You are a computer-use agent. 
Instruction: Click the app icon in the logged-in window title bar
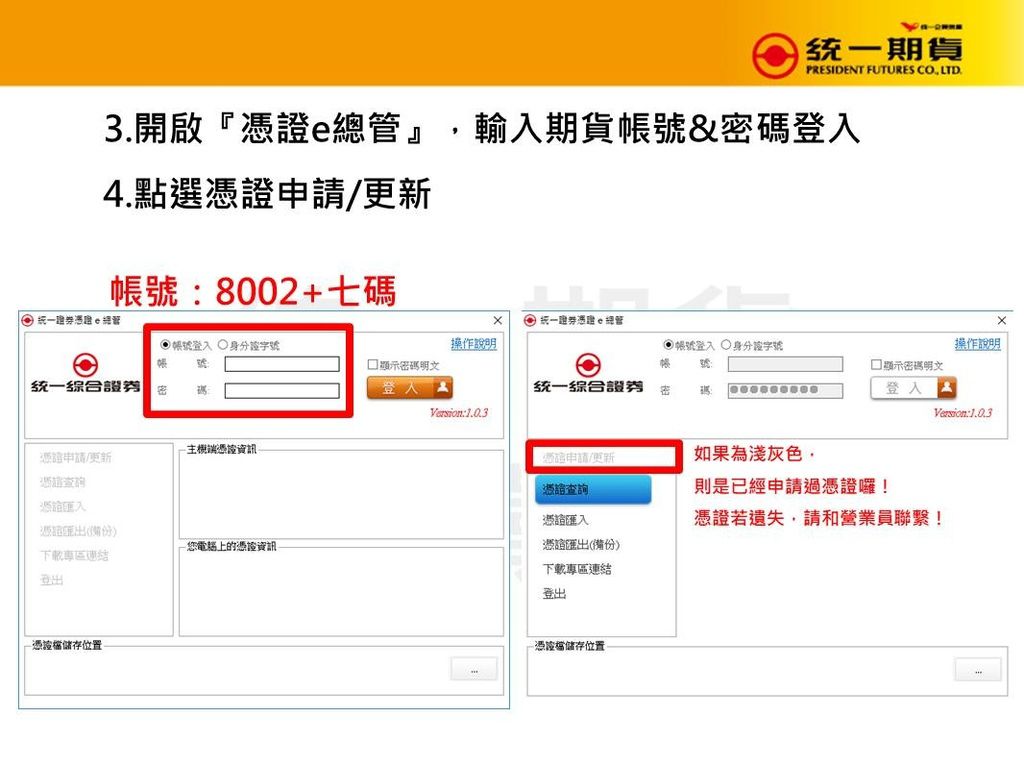[x=530, y=320]
